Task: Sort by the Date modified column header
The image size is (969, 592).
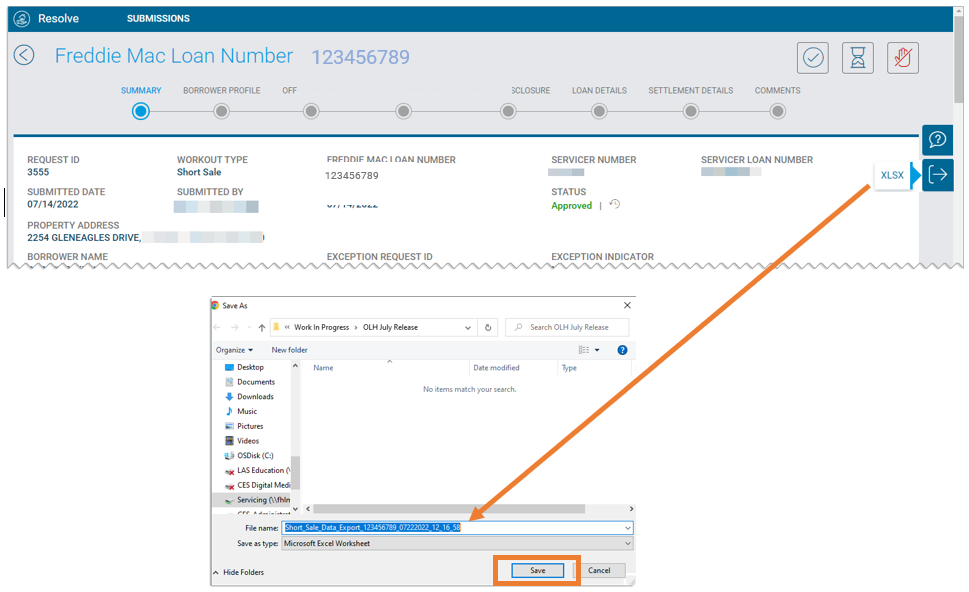Action: [x=496, y=368]
